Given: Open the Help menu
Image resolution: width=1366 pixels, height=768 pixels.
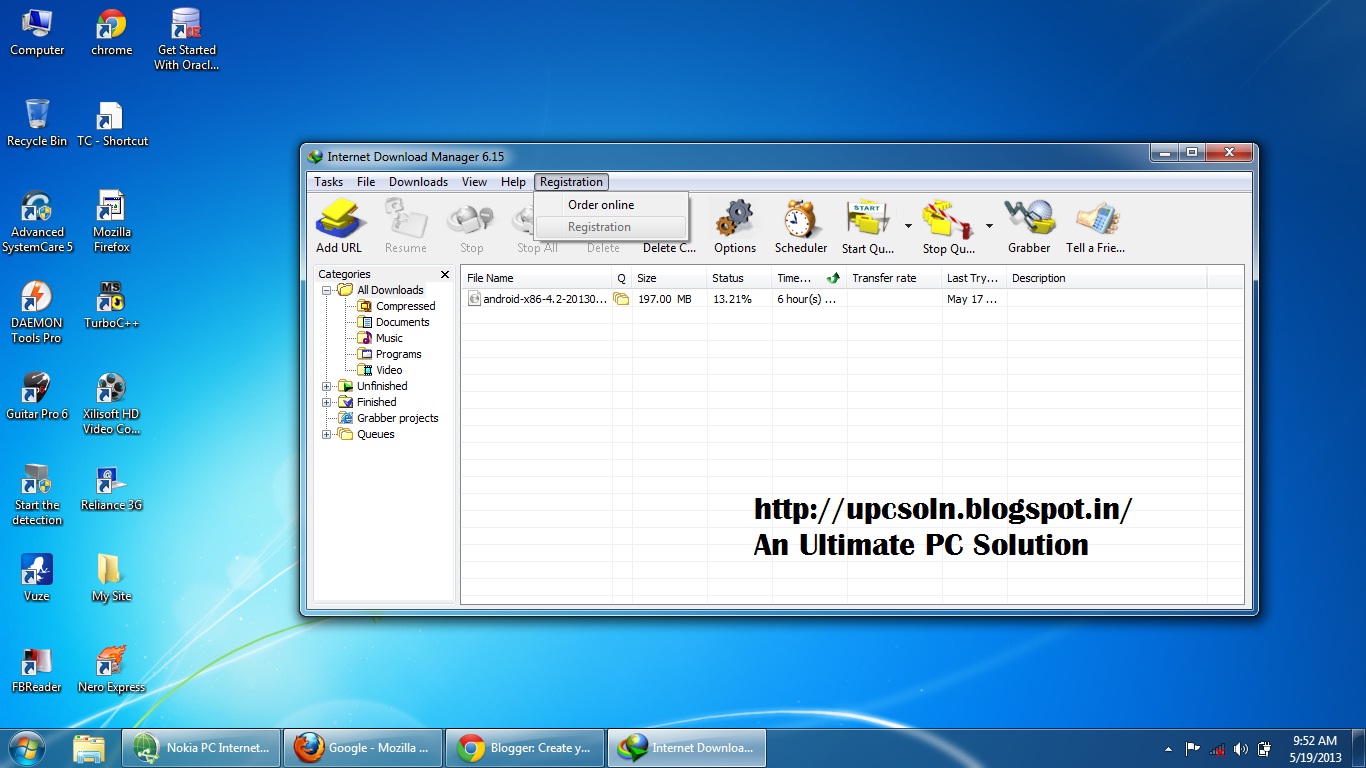Looking at the screenshot, I should coord(513,182).
